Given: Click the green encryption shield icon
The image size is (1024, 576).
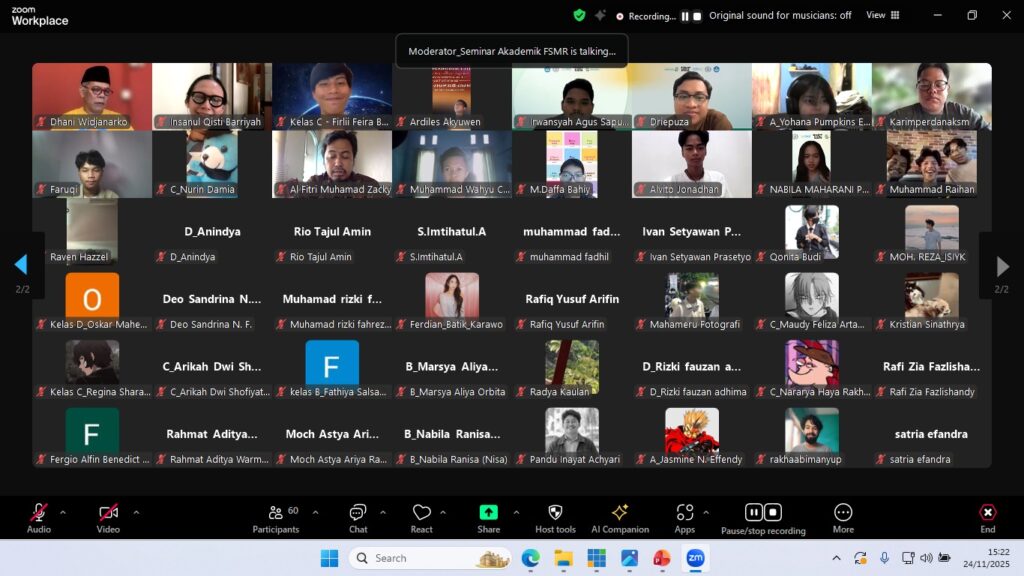Looking at the screenshot, I should (579, 15).
